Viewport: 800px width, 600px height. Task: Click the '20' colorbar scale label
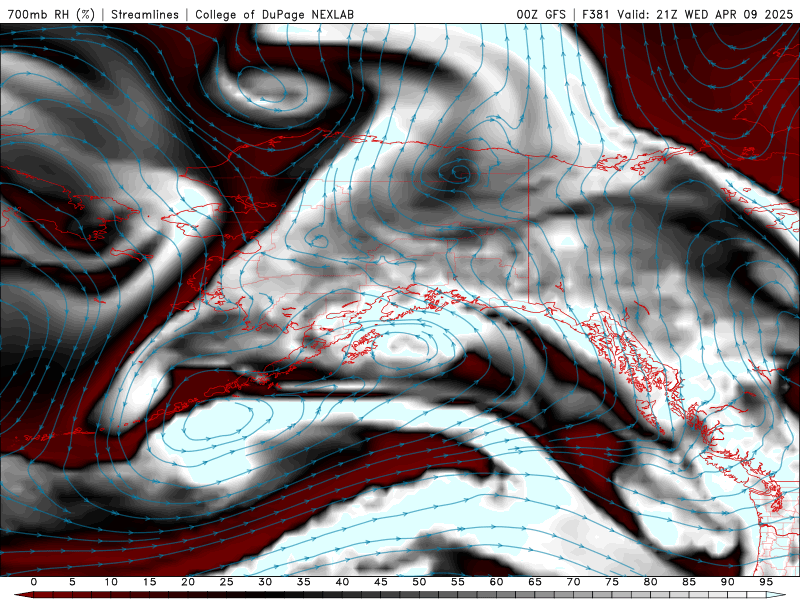click(x=188, y=582)
